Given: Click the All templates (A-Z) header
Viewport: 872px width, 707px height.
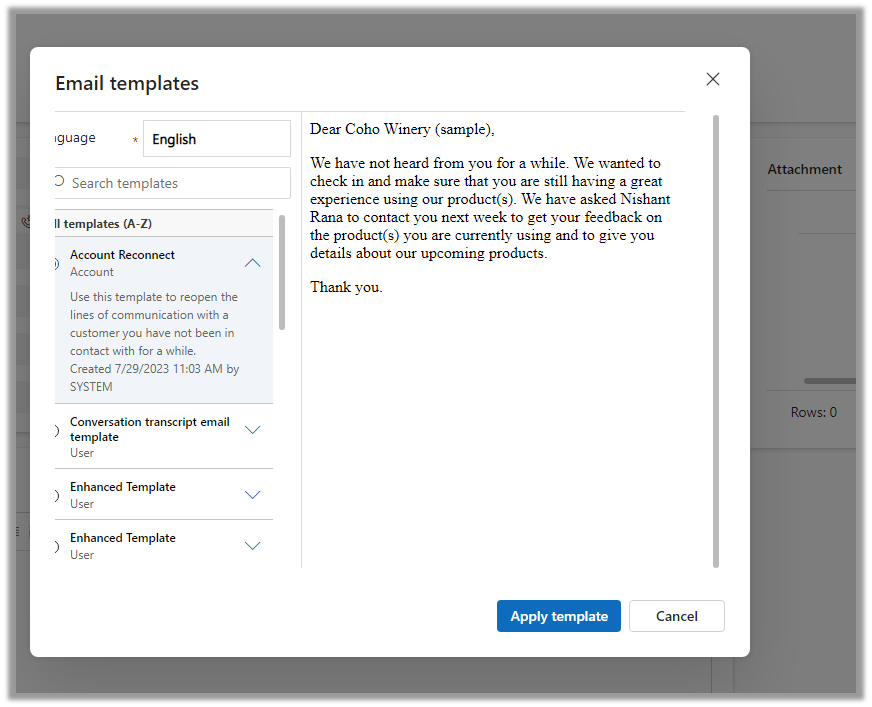Looking at the screenshot, I should coord(103,224).
